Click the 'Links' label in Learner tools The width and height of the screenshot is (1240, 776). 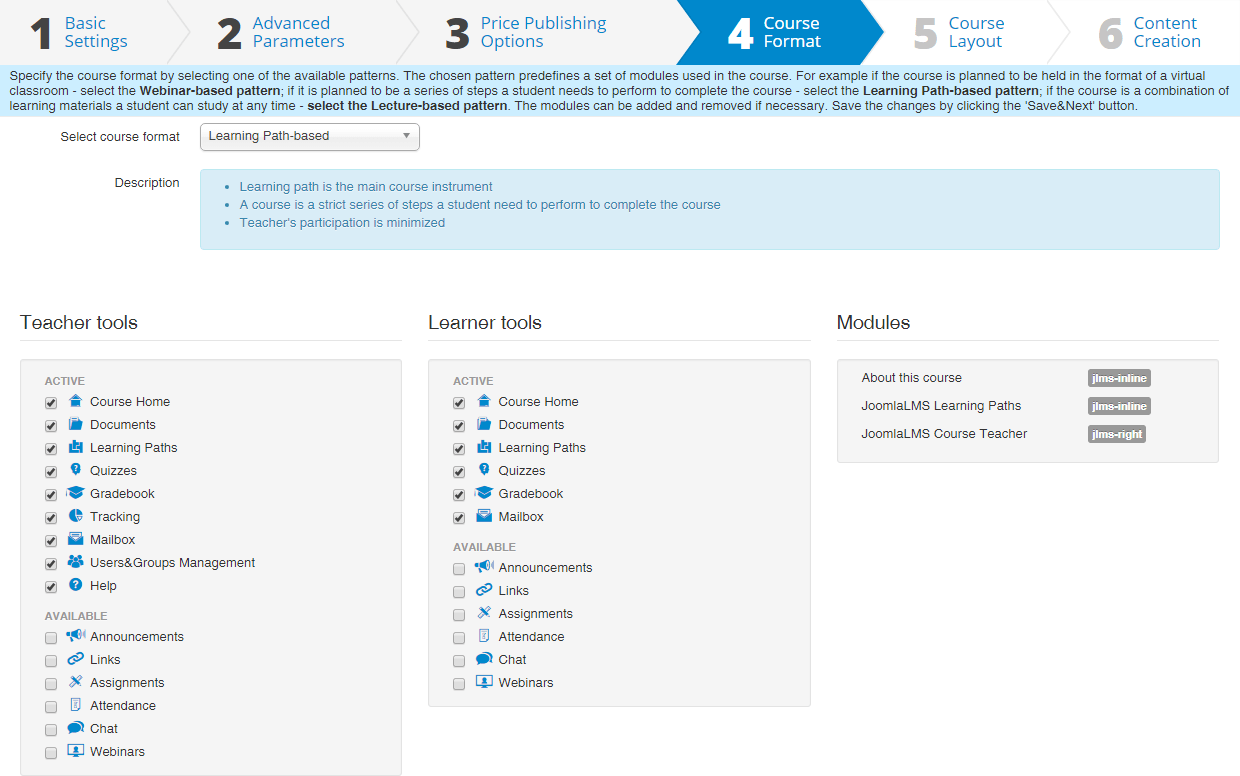pyautogui.click(x=514, y=591)
